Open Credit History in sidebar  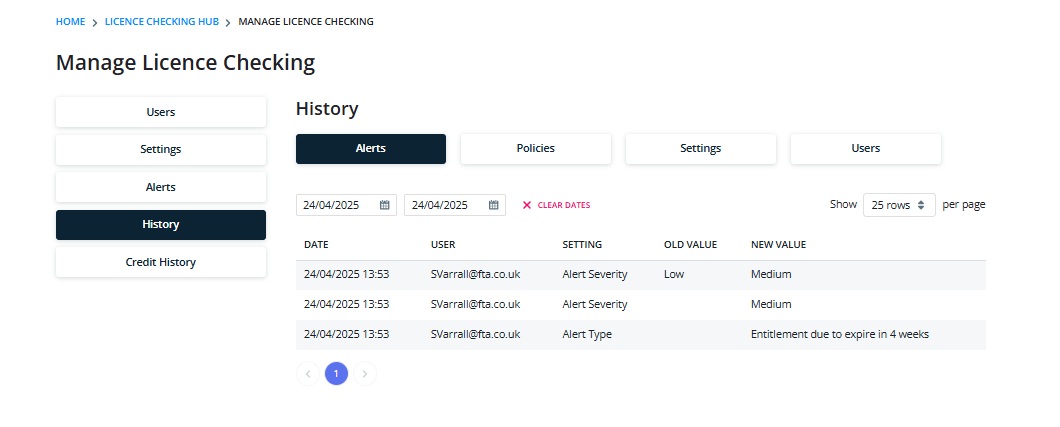pos(161,262)
